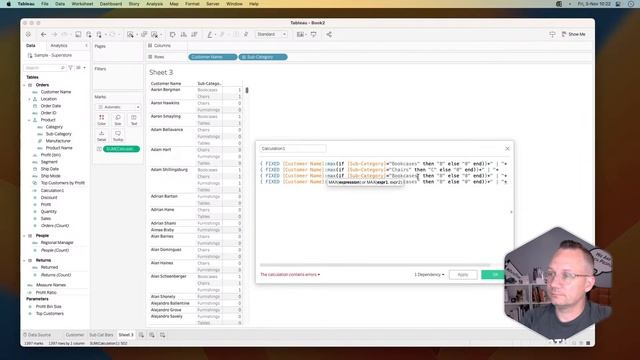The height and width of the screenshot is (360, 640).
Task: Click the filter fields funnel icon
Action: [71, 68]
